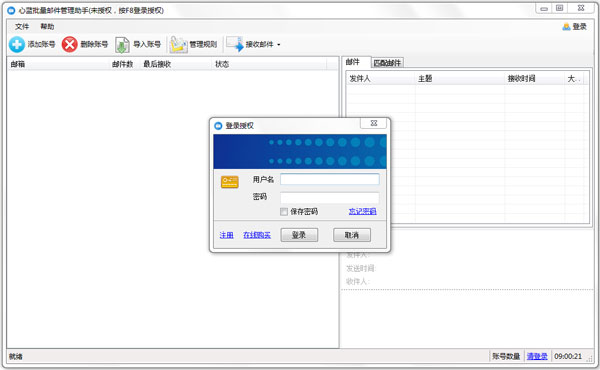Click the 接收邮件 receive mail icon
This screenshot has height=370, width=600.
pyautogui.click(x=235, y=44)
